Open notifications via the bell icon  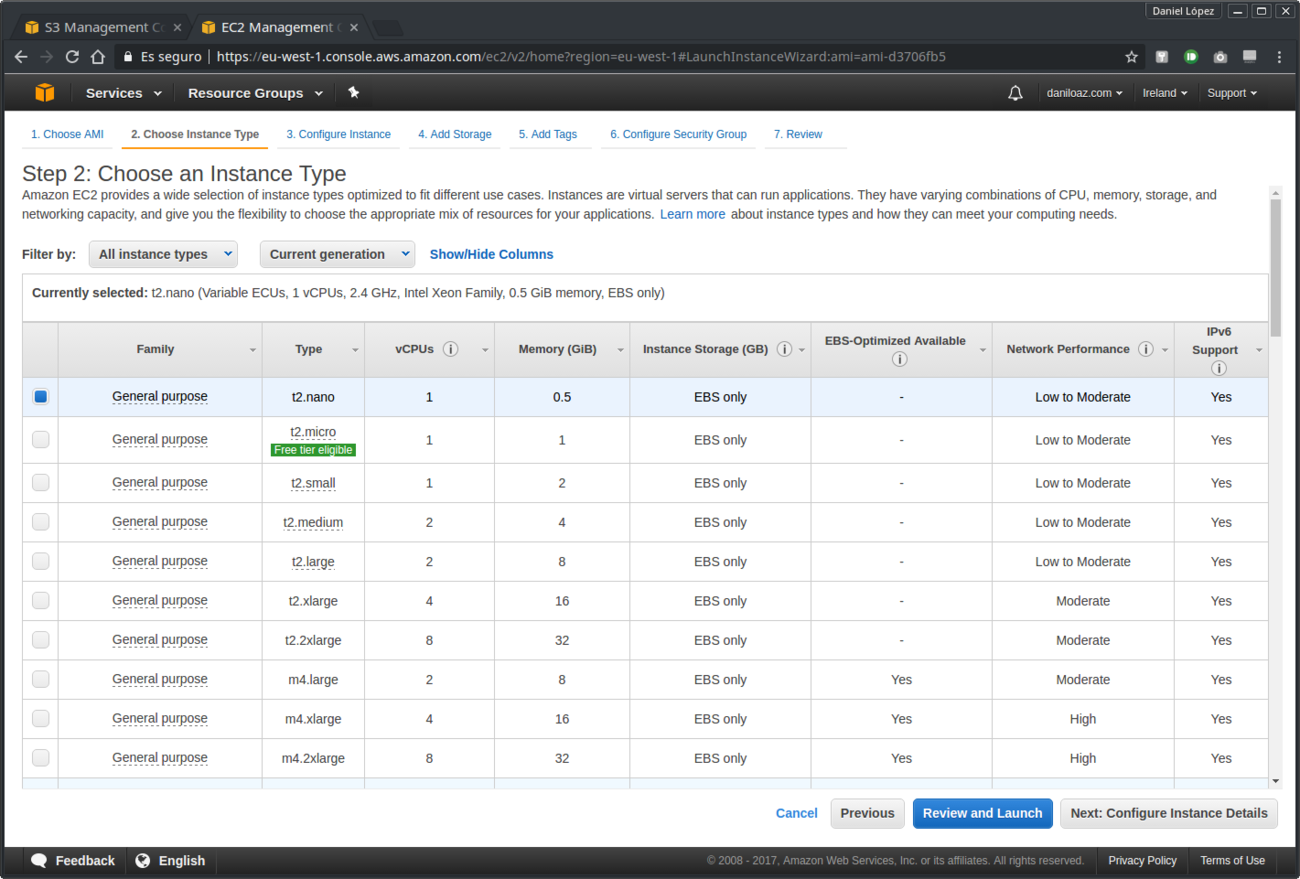[x=1015, y=92]
